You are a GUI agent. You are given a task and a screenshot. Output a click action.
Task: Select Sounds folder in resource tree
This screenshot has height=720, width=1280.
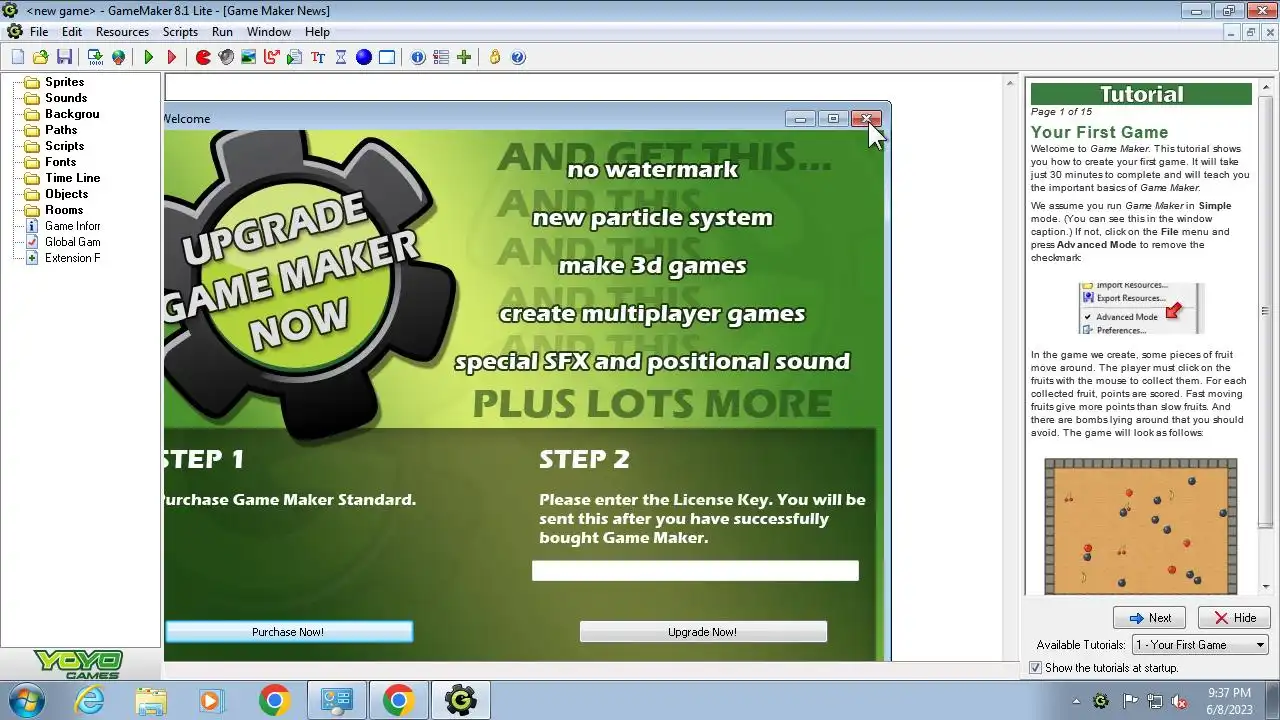click(66, 98)
